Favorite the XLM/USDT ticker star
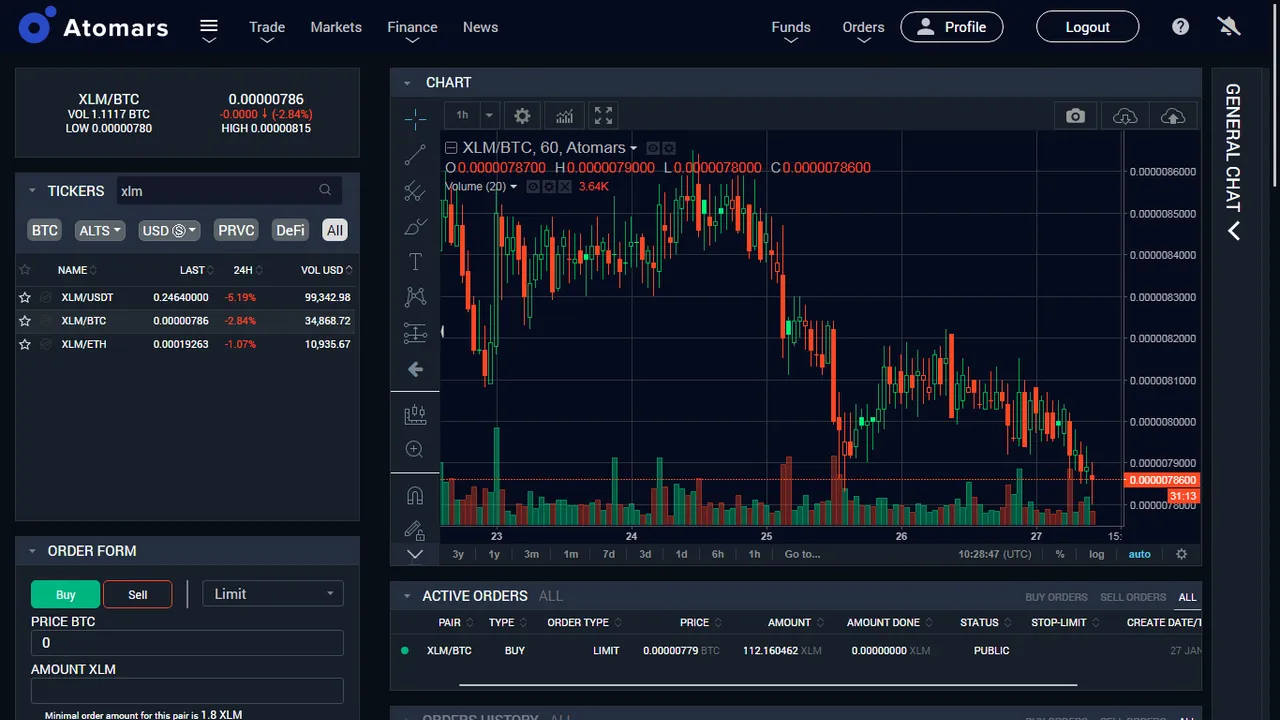 click(x=25, y=297)
